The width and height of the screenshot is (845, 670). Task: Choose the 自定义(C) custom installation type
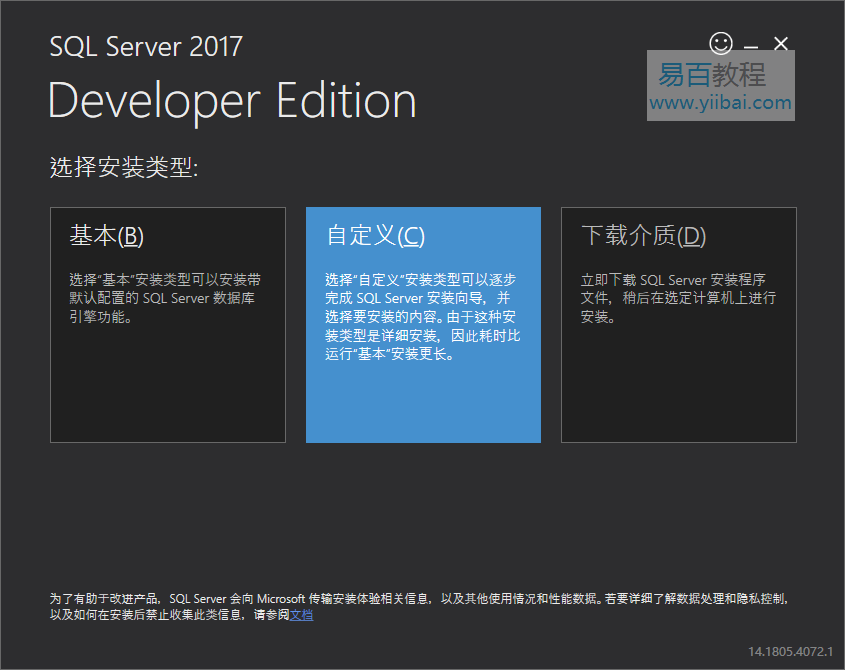(x=424, y=325)
